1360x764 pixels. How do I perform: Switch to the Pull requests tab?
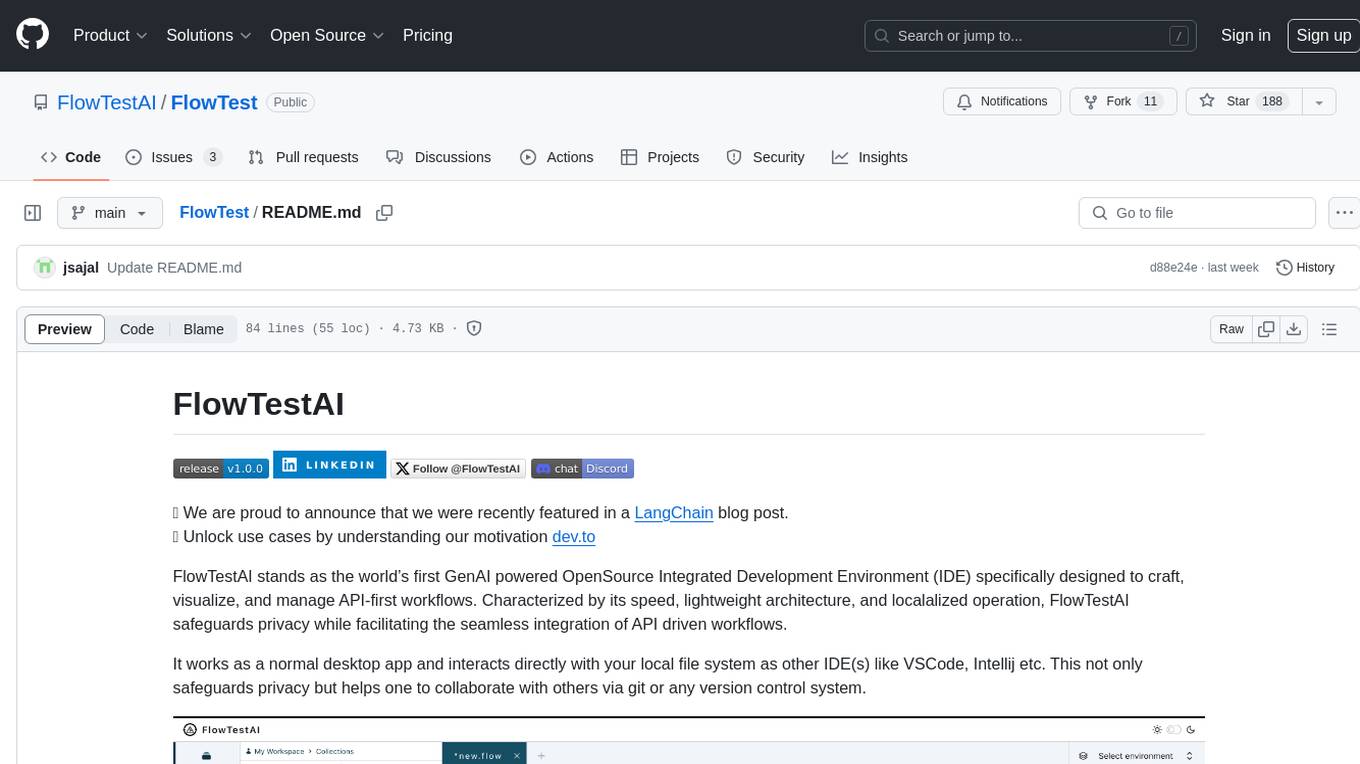(x=303, y=157)
